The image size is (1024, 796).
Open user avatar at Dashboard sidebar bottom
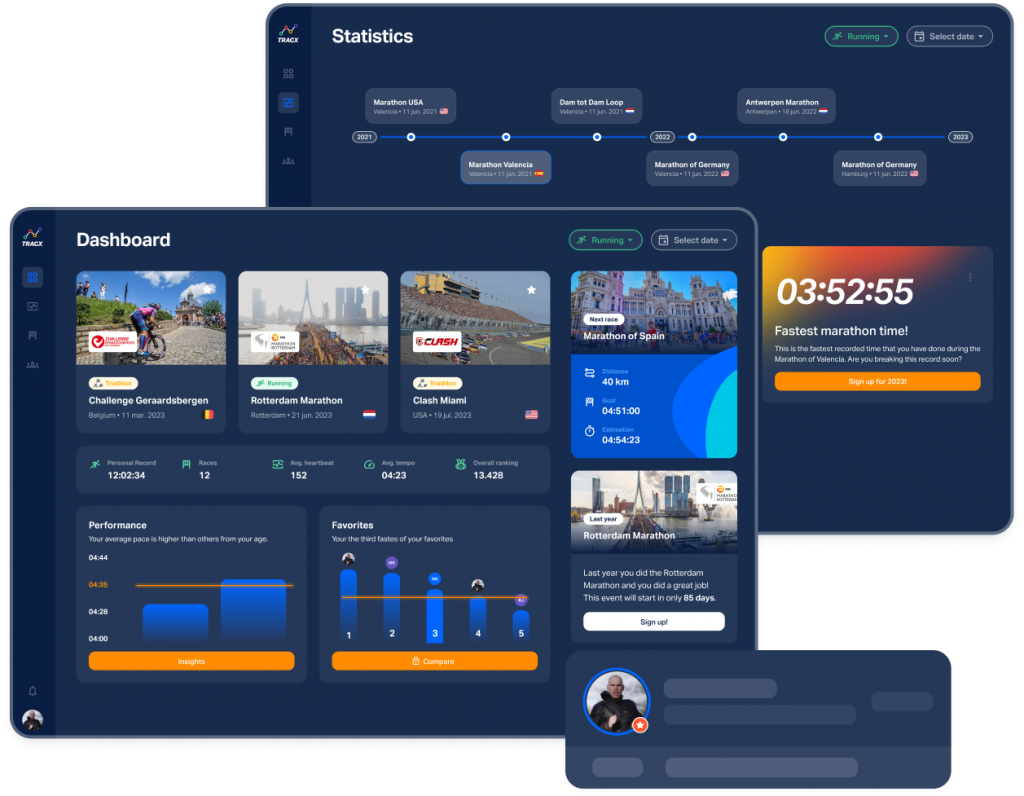click(x=32, y=719)
